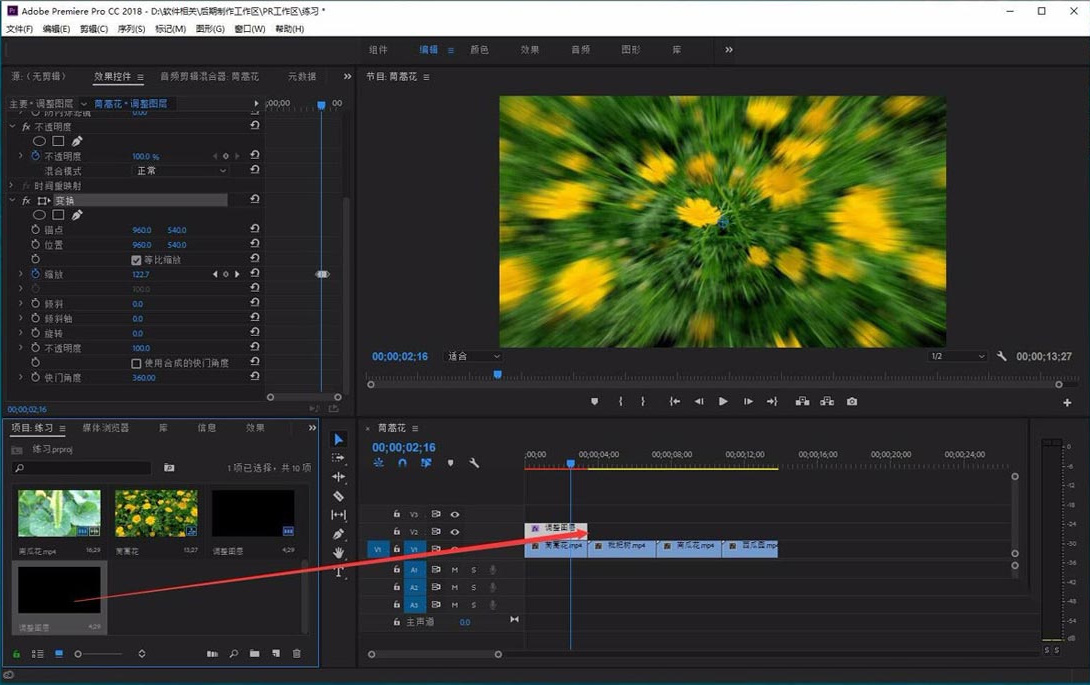Uncheck the 等比缩放 uniform scale checkbox

[136, 260]
